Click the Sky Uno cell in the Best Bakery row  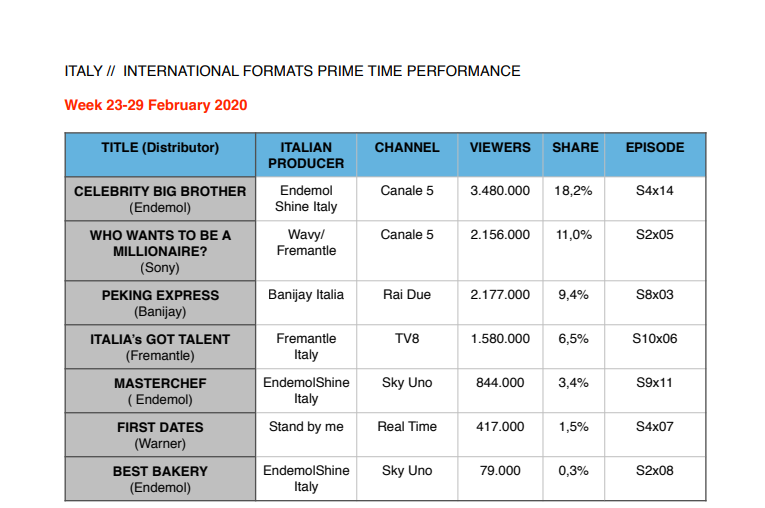tap(407, 478)
